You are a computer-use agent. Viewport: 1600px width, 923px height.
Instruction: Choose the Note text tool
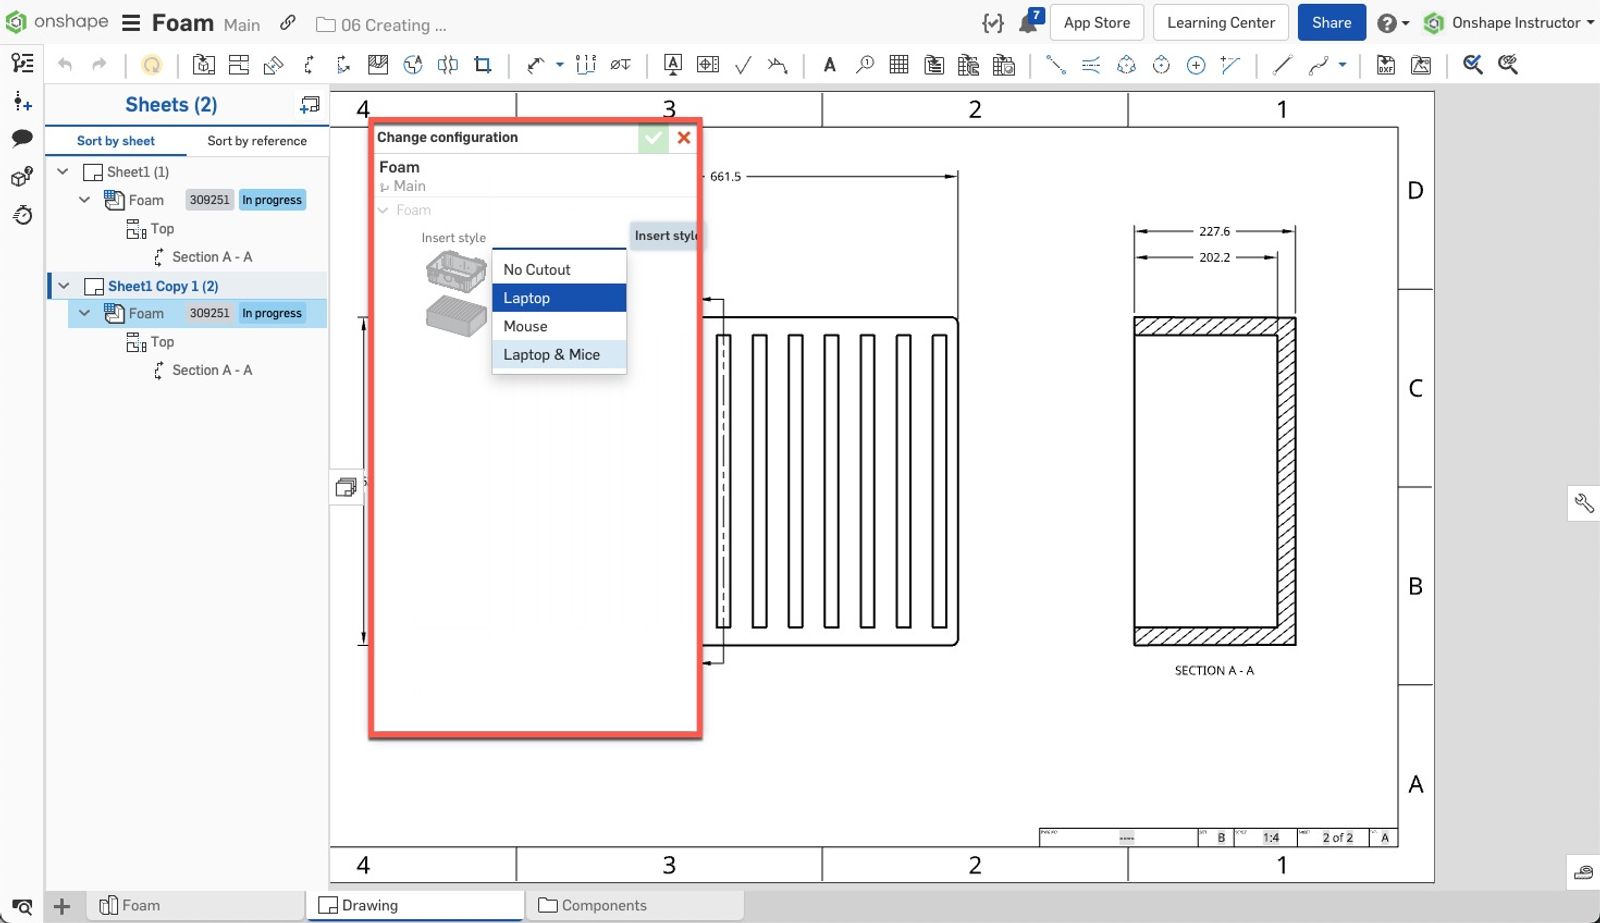[x=829, y=65]
